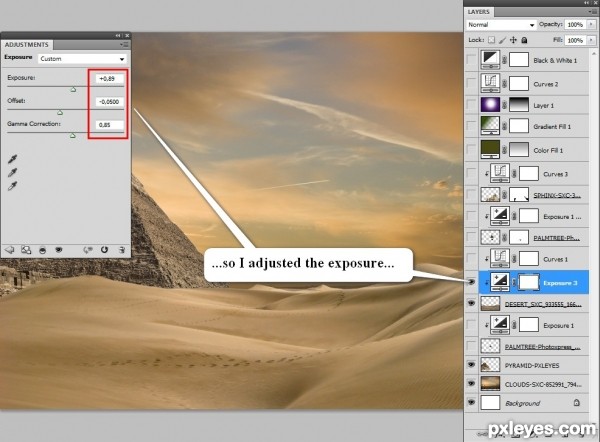The image size is (600, 442).
Task: Select Curves 2 adjustment thumbnail icon
Action: point(490,83)
